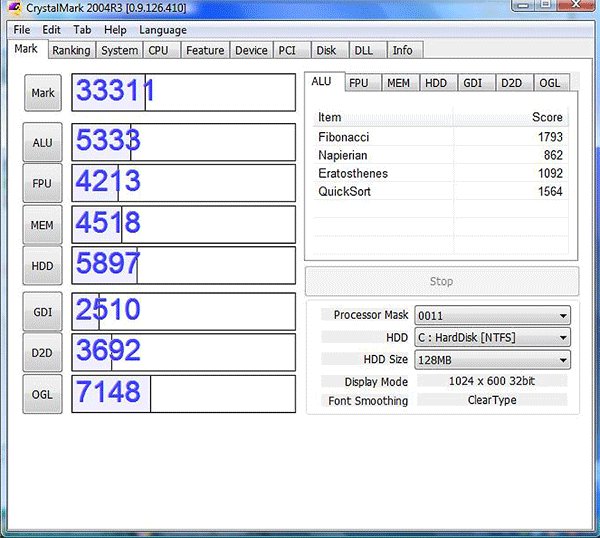
Task: Run the full Mark benchmark button
Action: click(x=43, y=93)
